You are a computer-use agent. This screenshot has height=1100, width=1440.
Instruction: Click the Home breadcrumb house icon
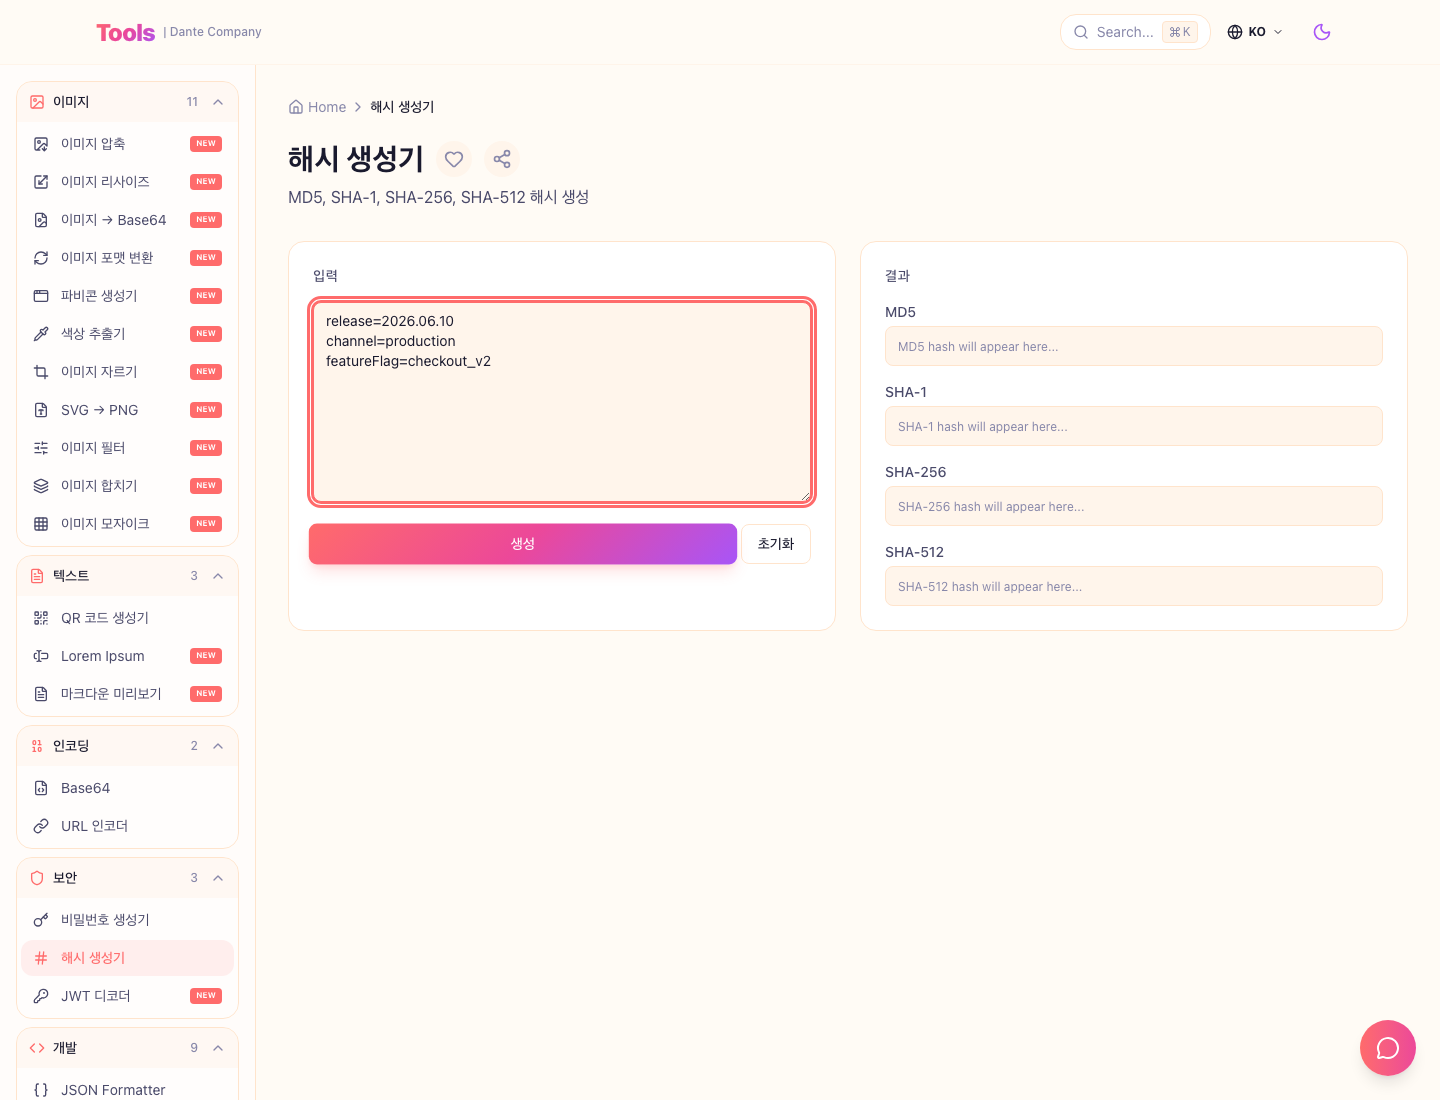296,107
